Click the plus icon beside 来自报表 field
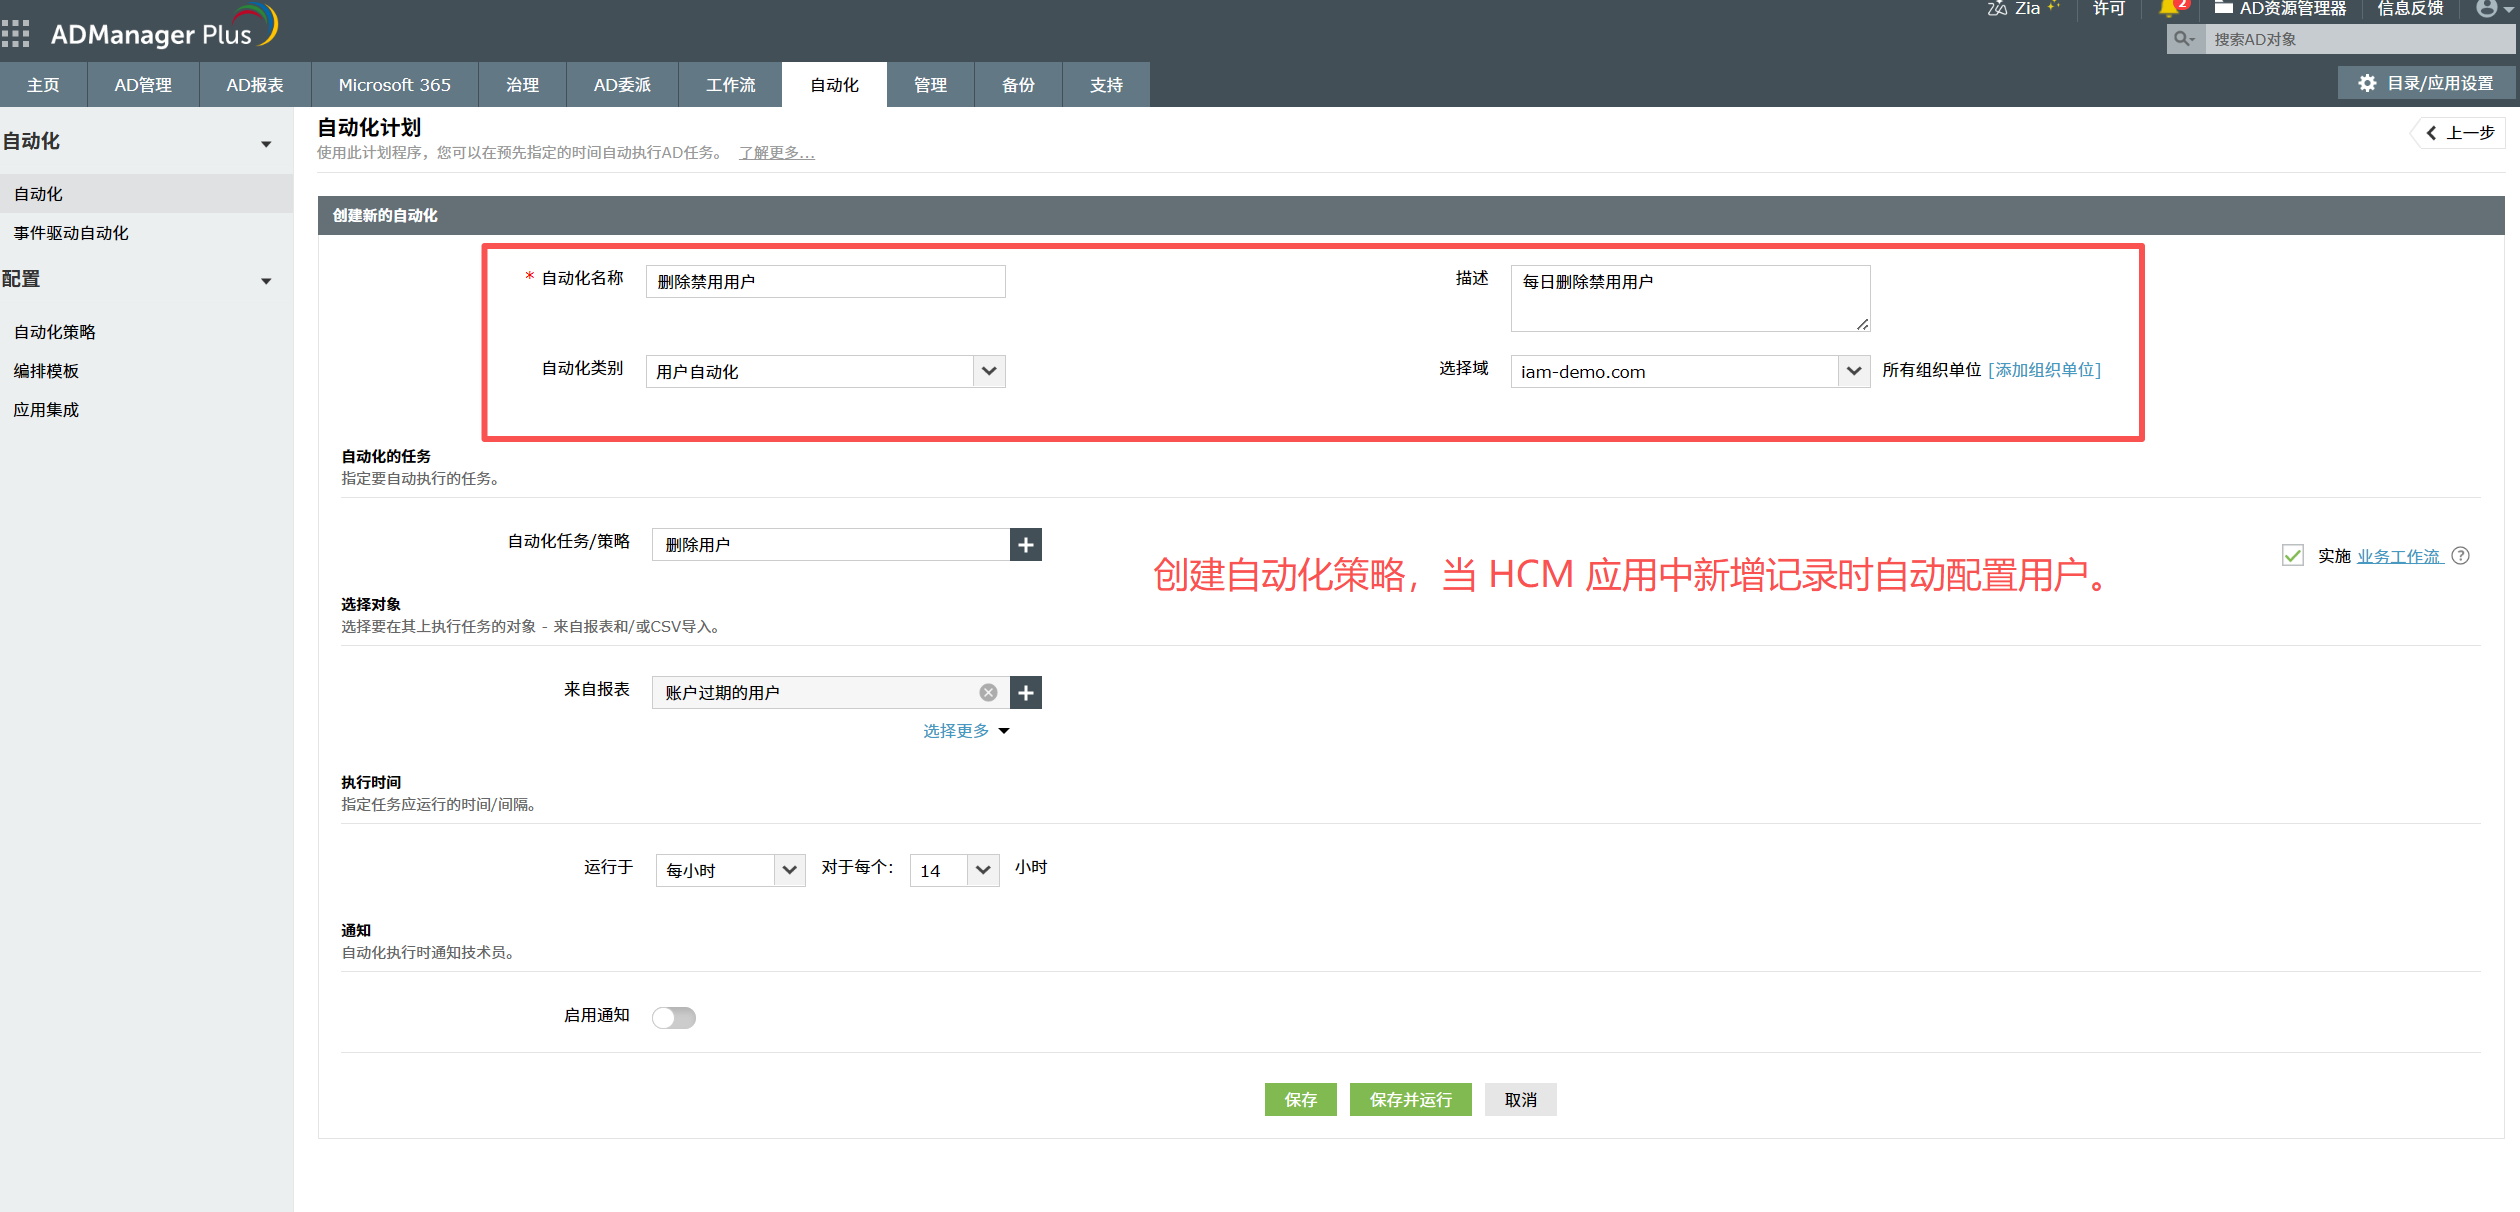The image size is (2520, 1212). pos(1026,693)
